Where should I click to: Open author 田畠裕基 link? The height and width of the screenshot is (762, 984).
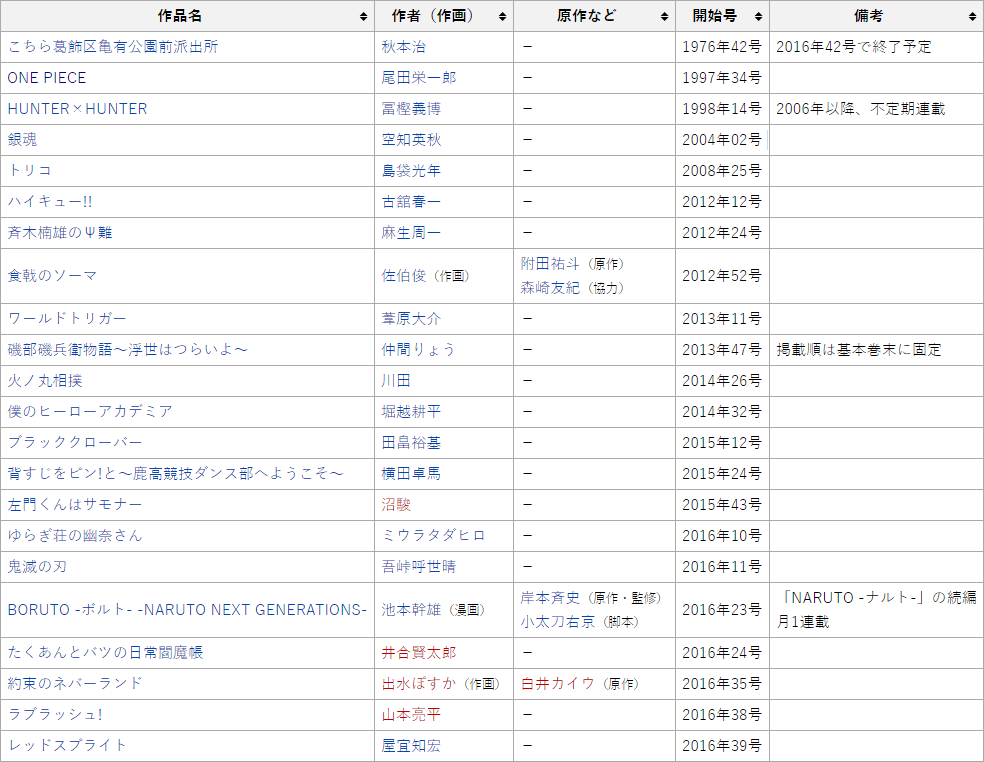pos(411,443)
